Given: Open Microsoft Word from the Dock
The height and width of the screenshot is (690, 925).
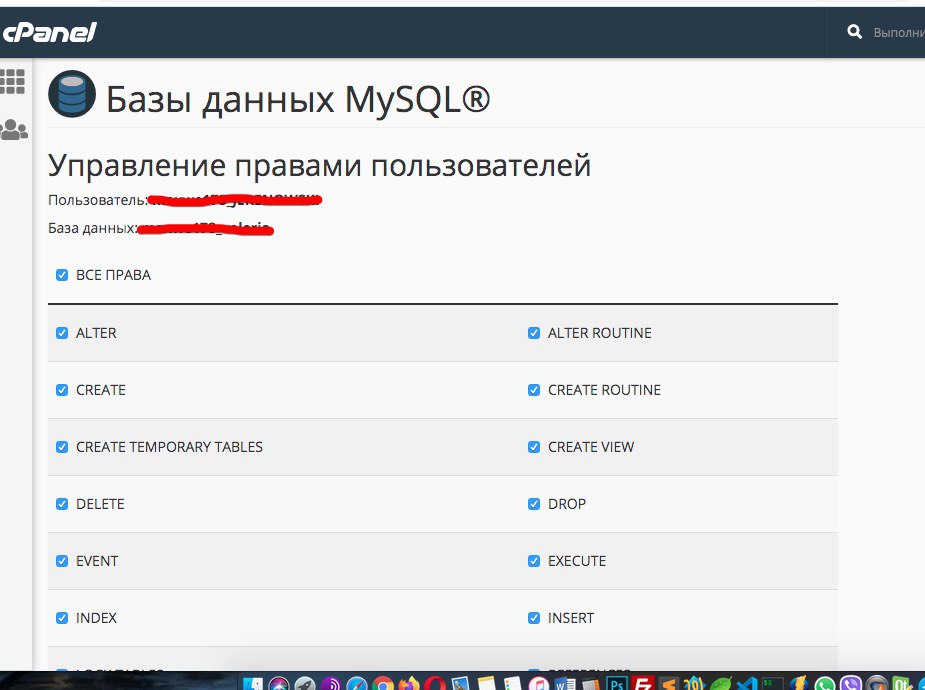Looking at the screenshot, I should pos(565,684).
